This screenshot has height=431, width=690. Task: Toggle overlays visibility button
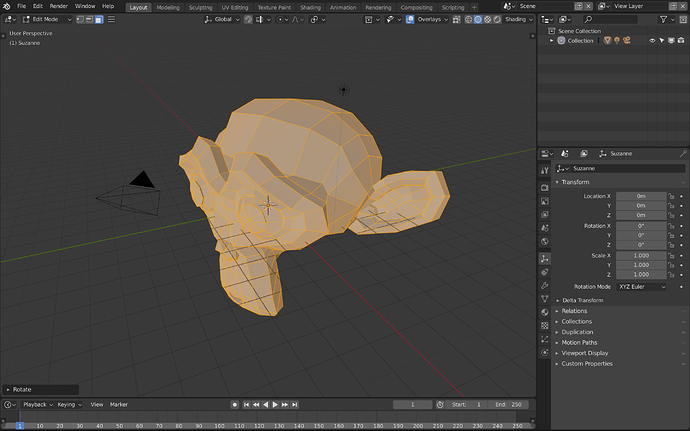point(410,19)
